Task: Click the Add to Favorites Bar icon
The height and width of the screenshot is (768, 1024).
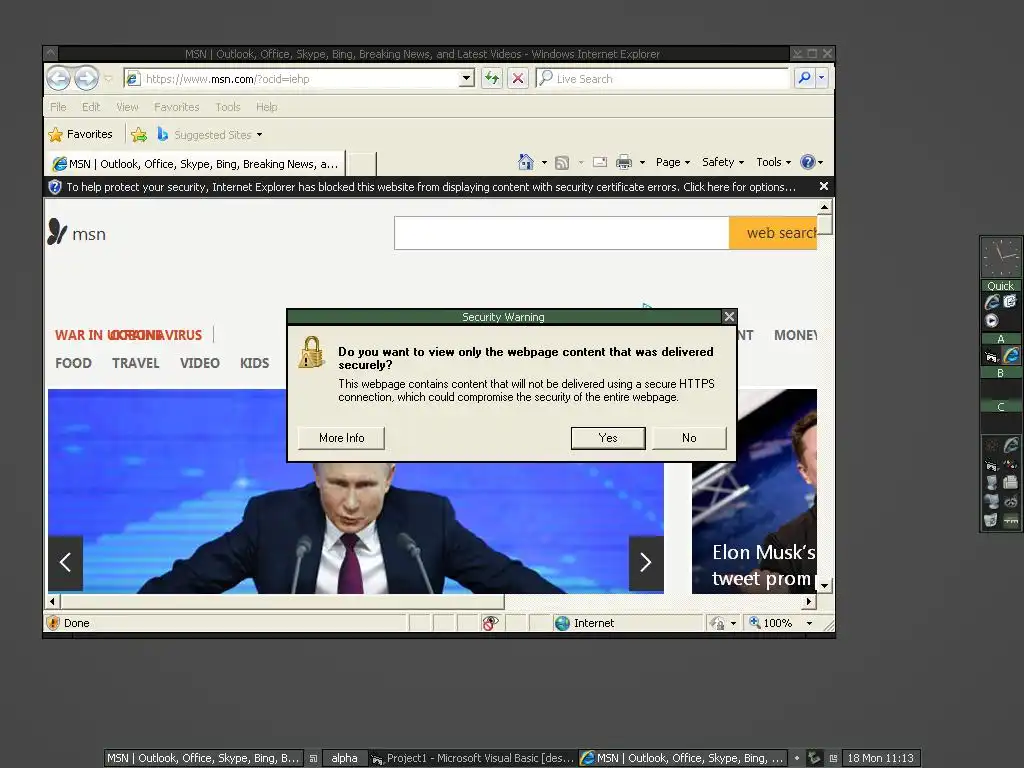Action: point(138,135)
